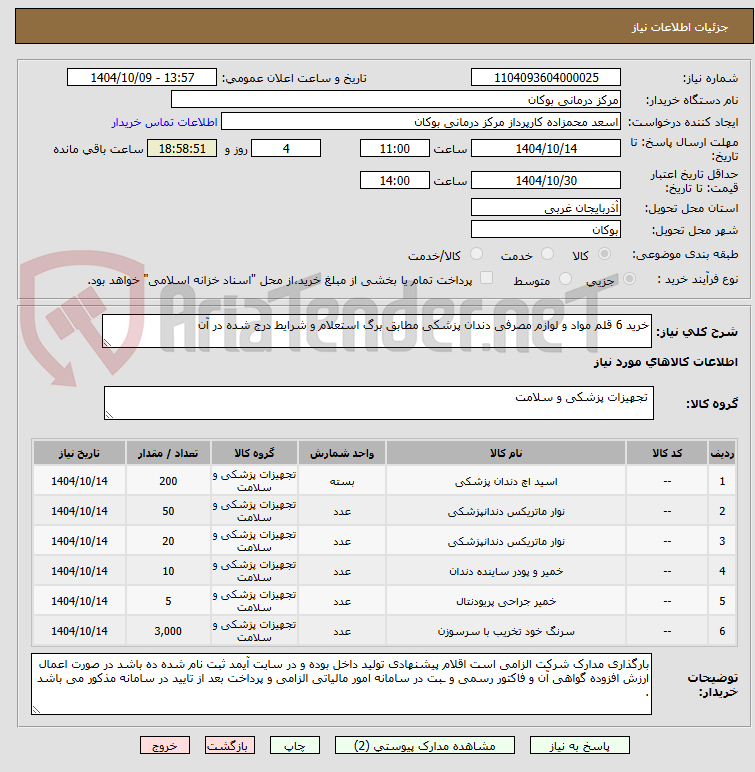Select the متوسط purchase type radio

coord(565,279)
